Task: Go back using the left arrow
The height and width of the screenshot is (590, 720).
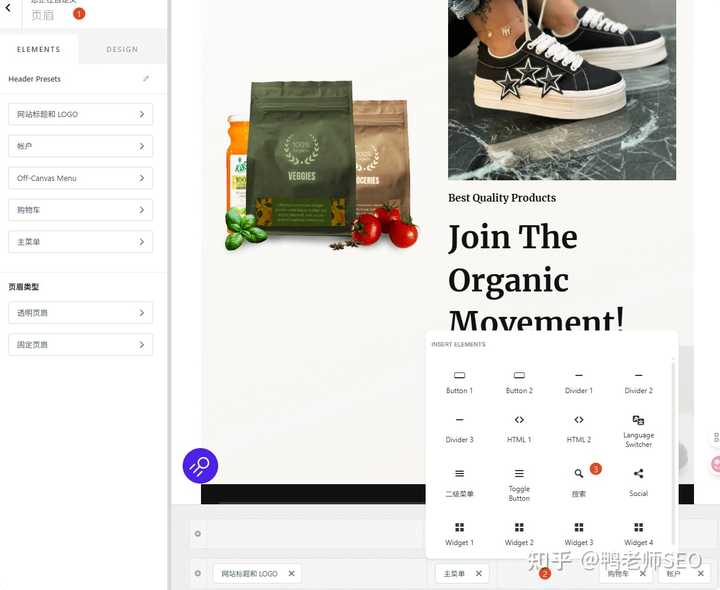Action: click(x=8, y=9)
